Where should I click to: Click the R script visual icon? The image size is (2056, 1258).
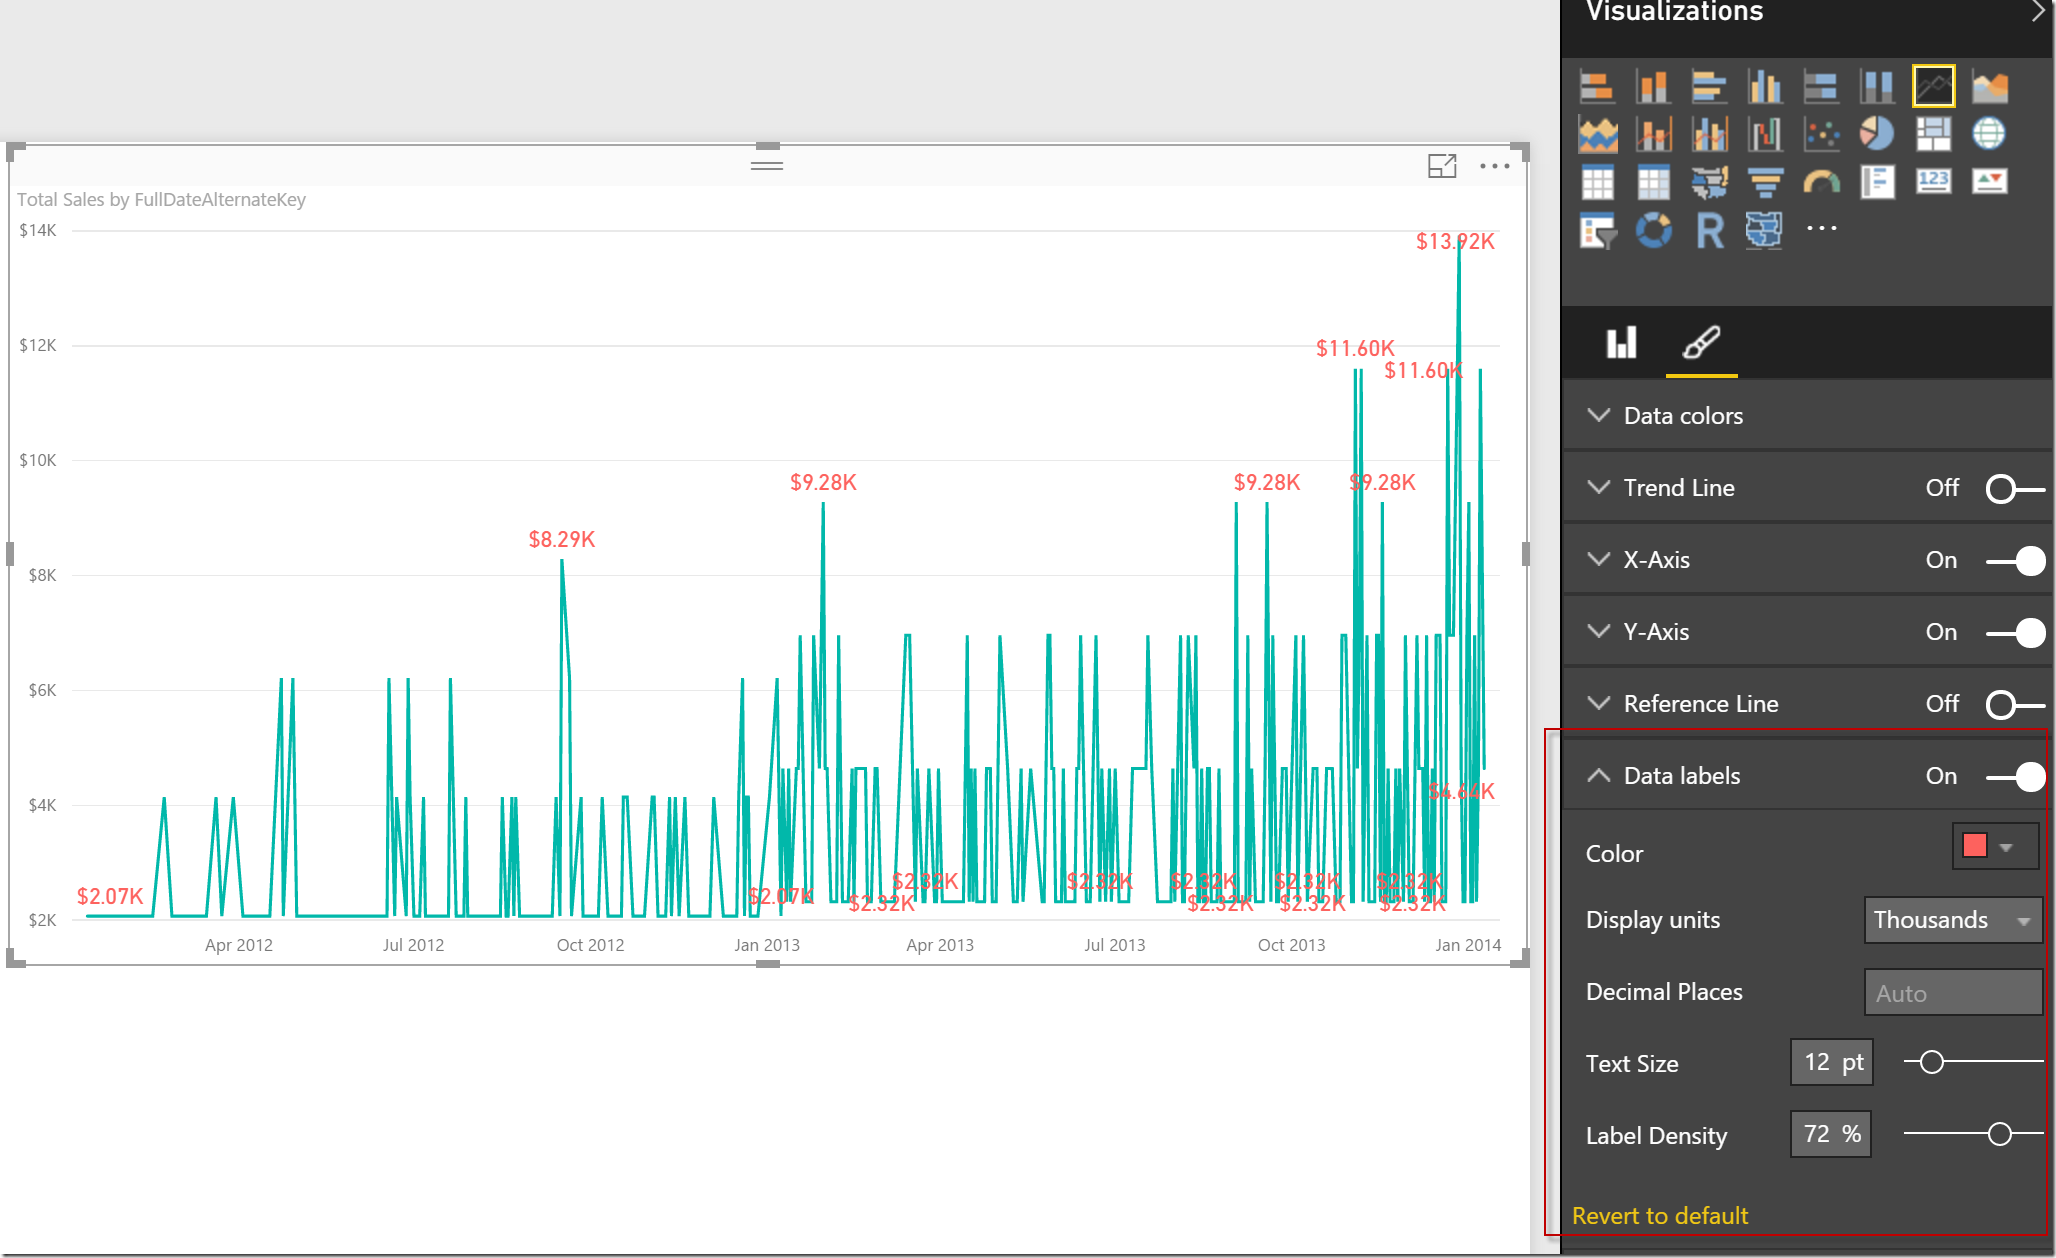tap(1710, 230)
